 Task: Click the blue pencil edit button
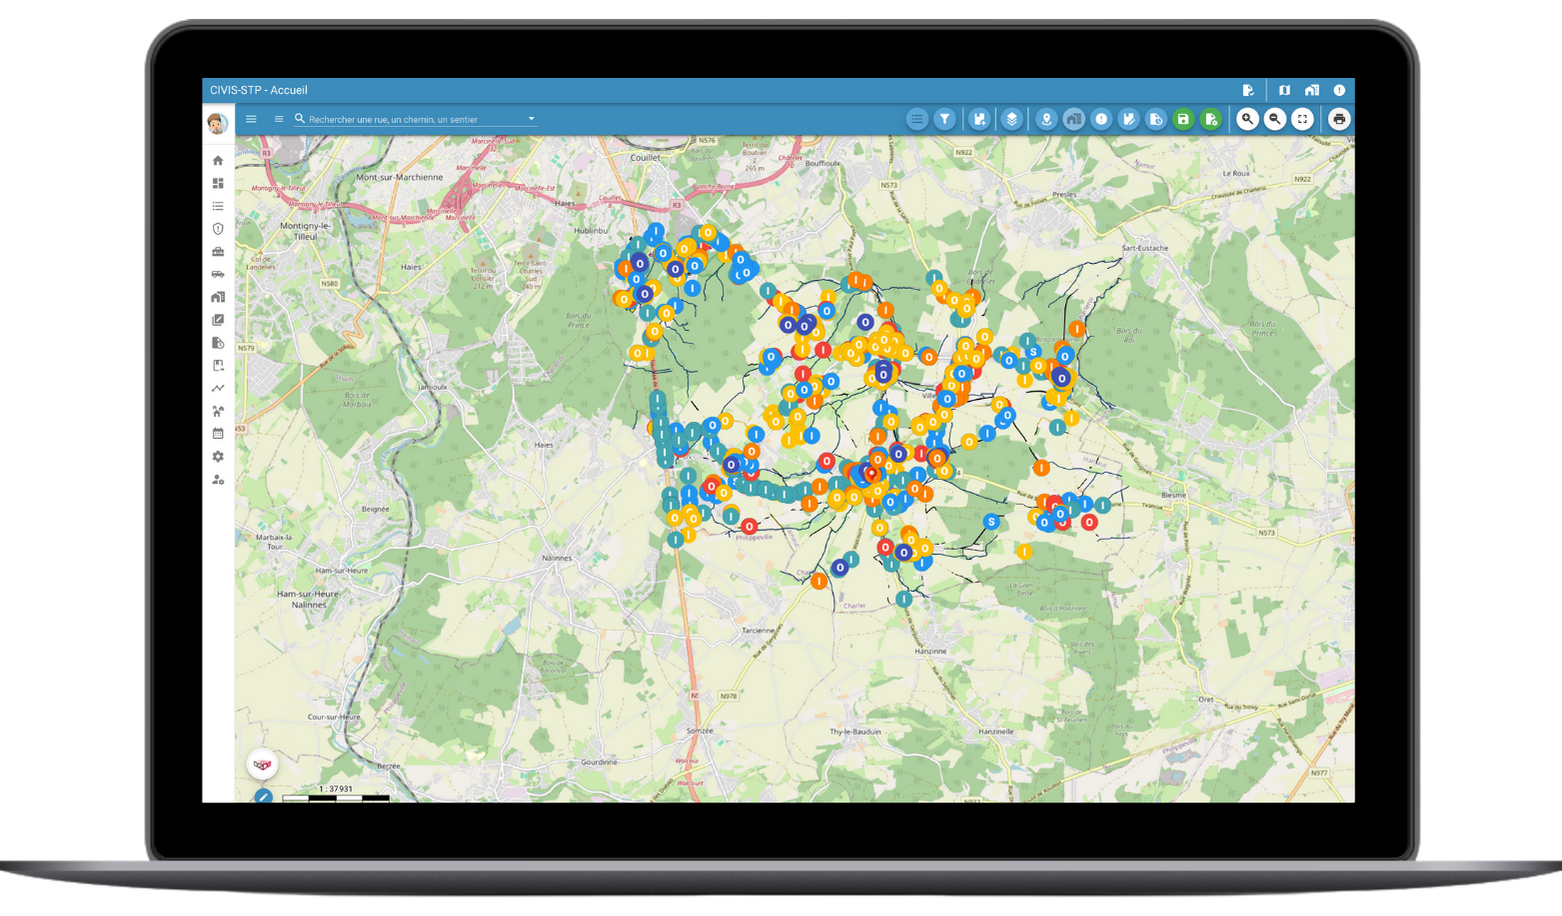263,796
